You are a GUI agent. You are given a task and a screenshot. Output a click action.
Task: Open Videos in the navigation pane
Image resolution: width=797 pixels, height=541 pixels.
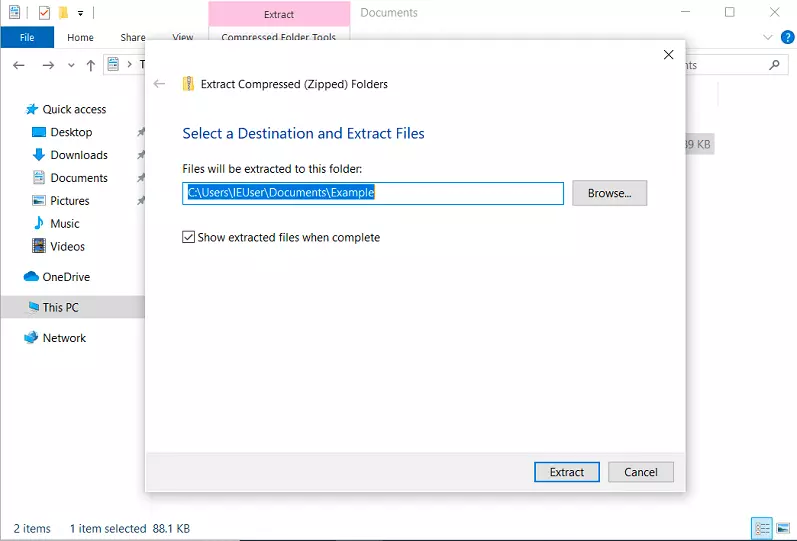(67, 247)
